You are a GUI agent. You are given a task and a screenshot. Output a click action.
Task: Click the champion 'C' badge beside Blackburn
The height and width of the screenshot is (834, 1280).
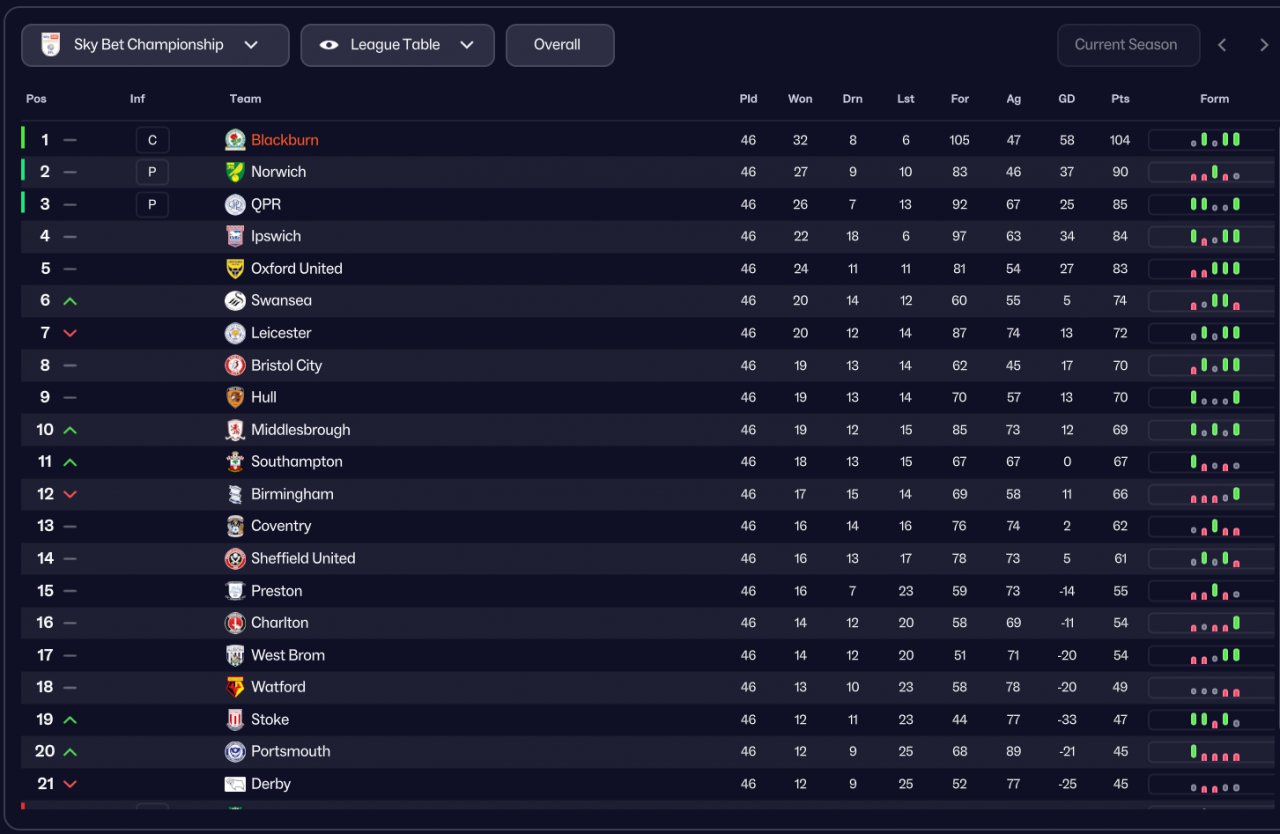click(x=152, y=140)
